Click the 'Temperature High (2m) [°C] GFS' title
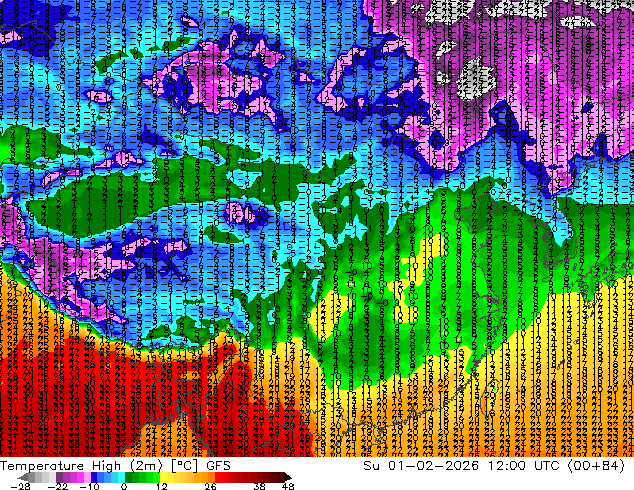634x490 pixels. (115, 466)
